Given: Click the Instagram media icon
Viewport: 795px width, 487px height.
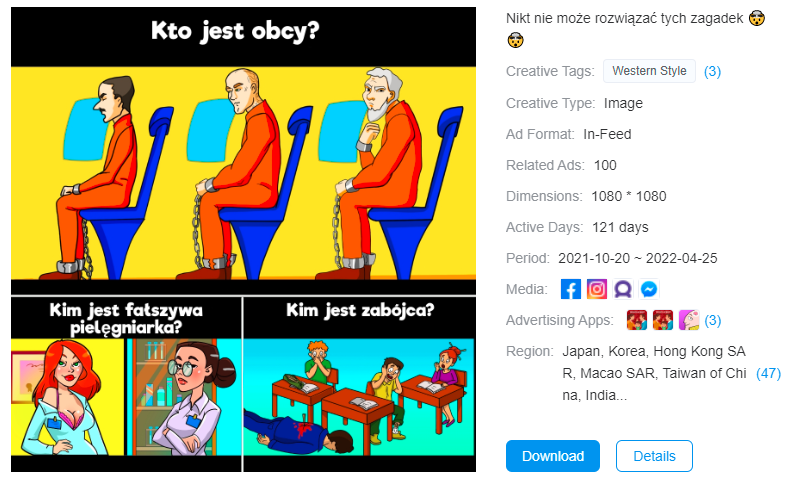Looking at the screenshot, I should point(597,289).
